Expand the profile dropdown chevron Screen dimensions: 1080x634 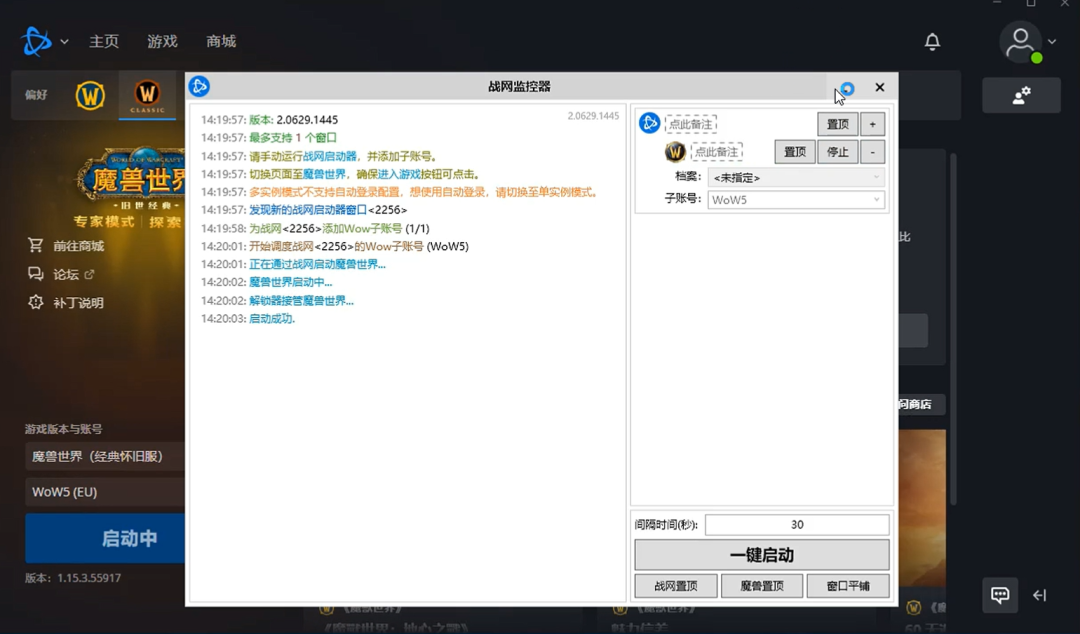(x=1052, y=42)
